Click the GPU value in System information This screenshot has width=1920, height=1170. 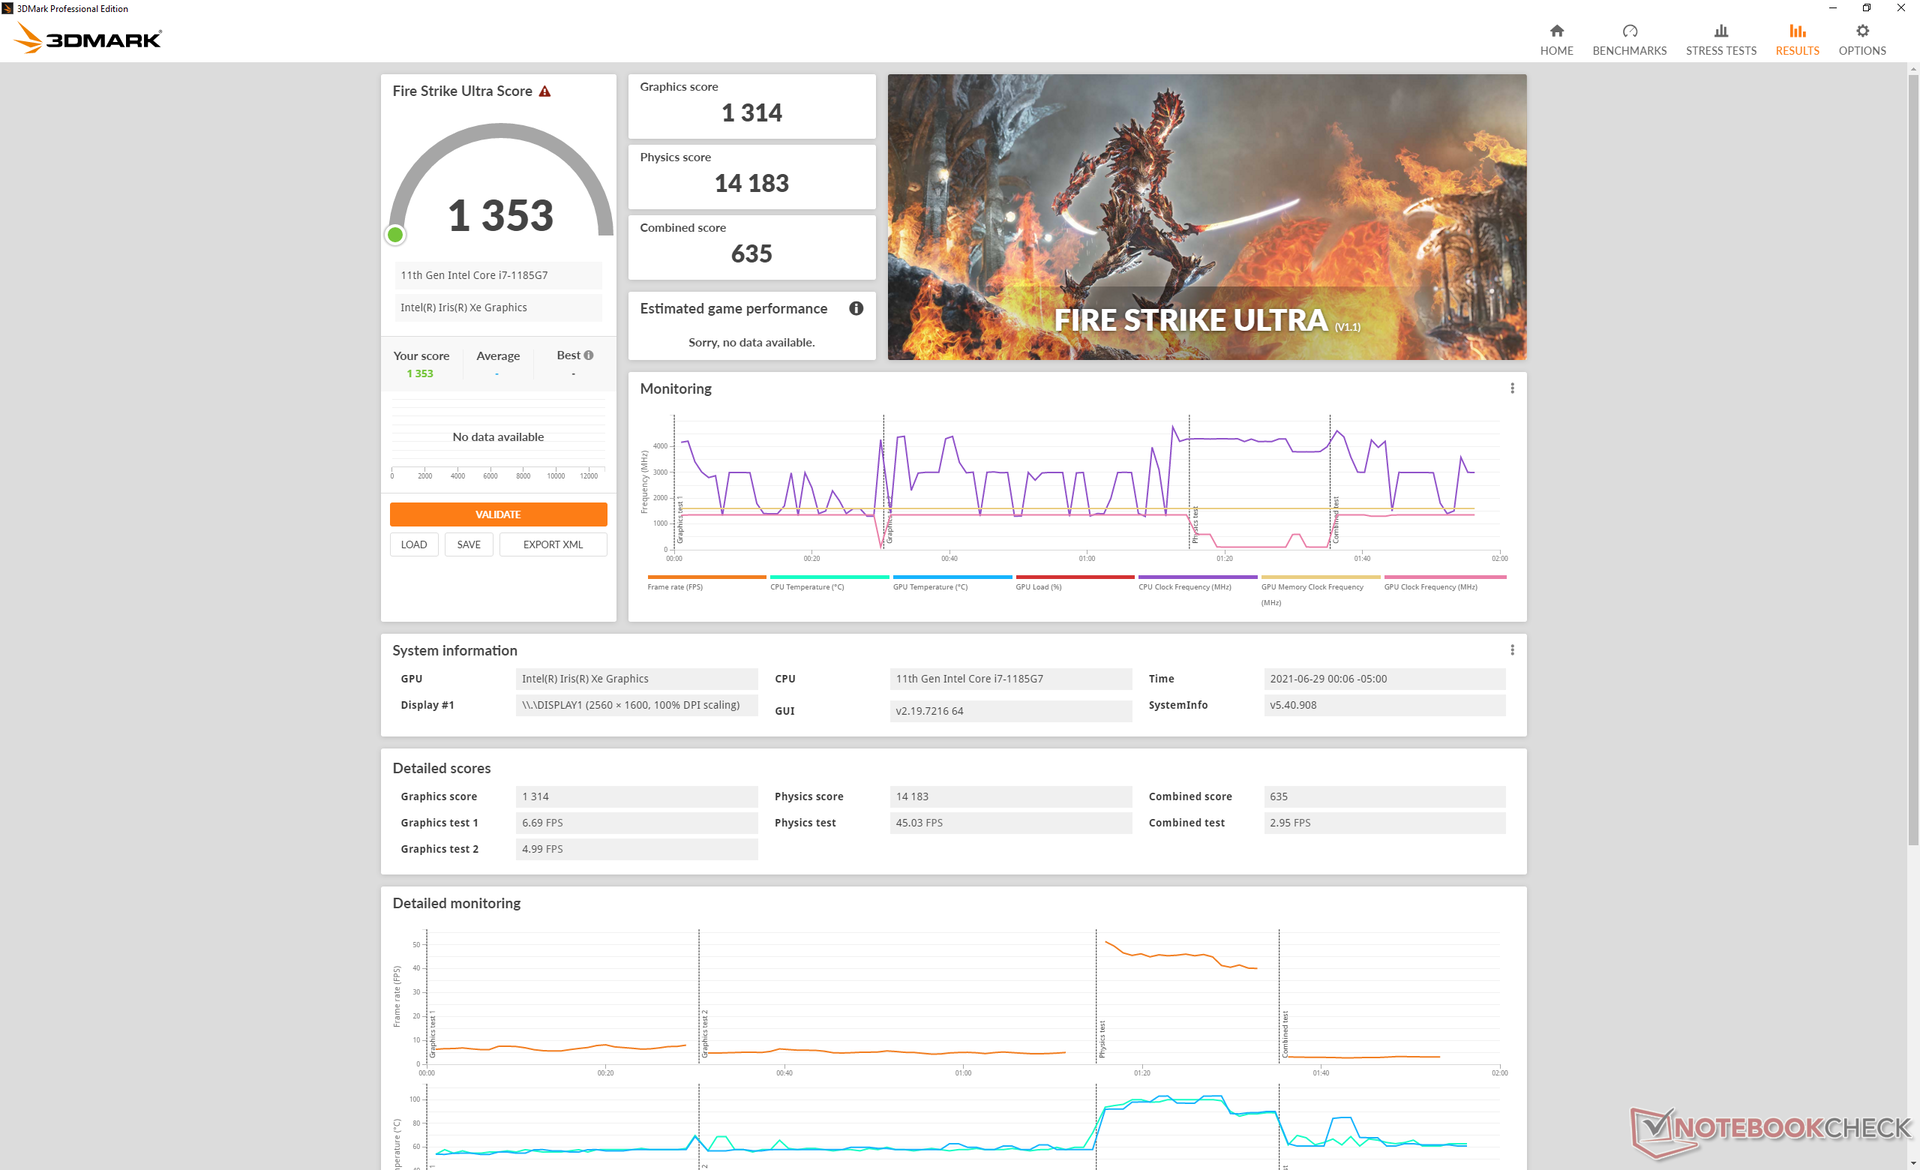[637, 679]
